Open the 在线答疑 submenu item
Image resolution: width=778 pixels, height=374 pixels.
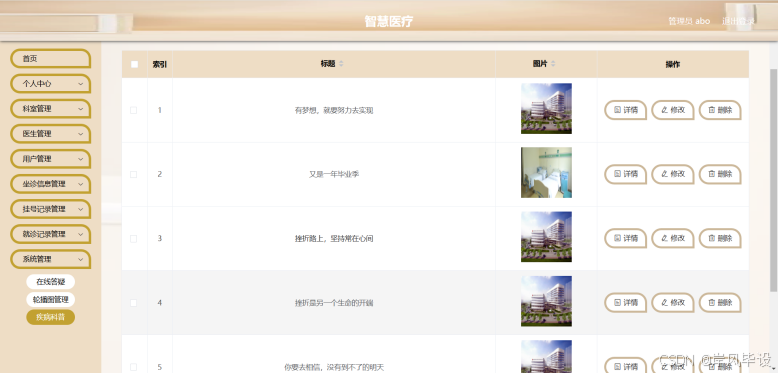pos(51,282)
